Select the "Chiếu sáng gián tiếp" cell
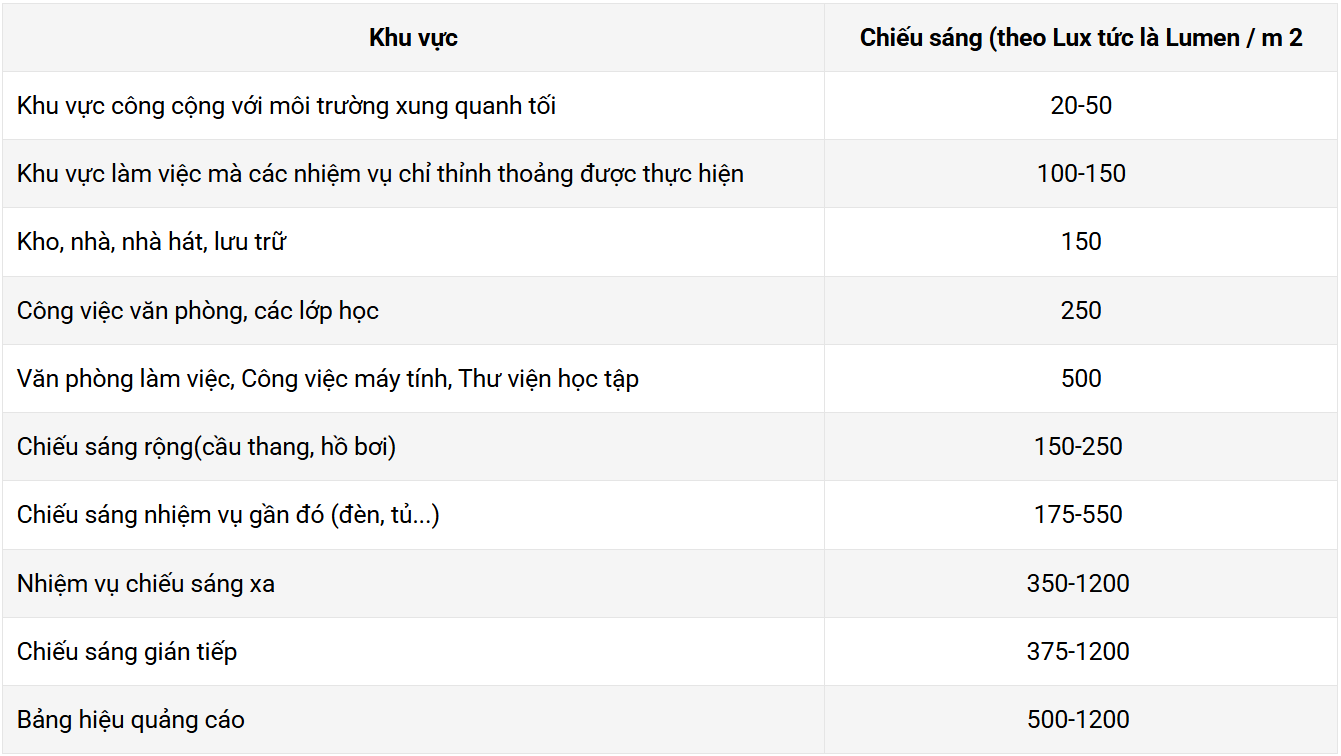 pyautogui.click(x=127, y=651)
